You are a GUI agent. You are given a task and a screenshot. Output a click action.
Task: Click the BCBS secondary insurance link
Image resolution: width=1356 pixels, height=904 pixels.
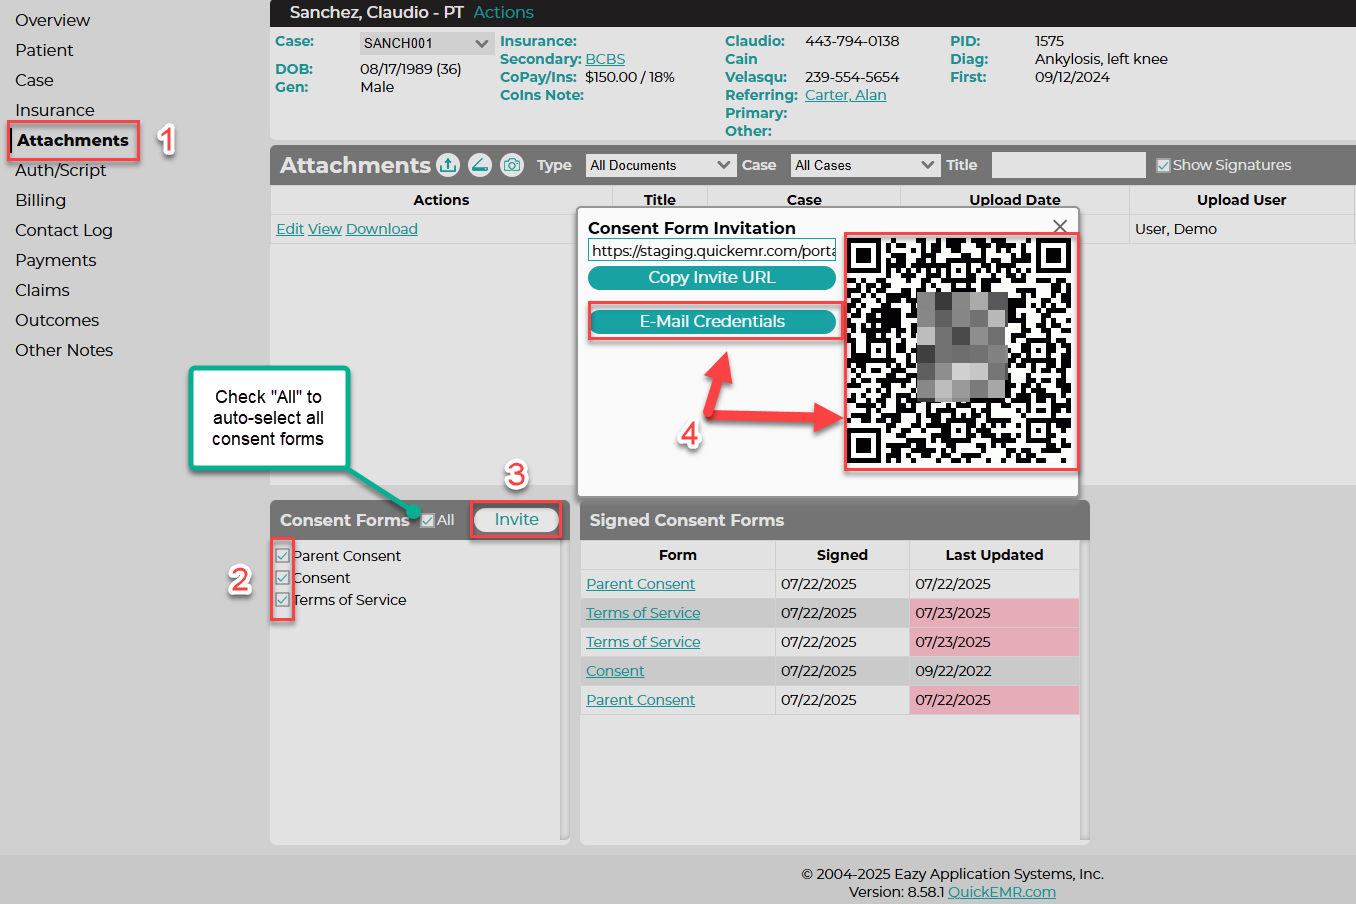point(605,59)
